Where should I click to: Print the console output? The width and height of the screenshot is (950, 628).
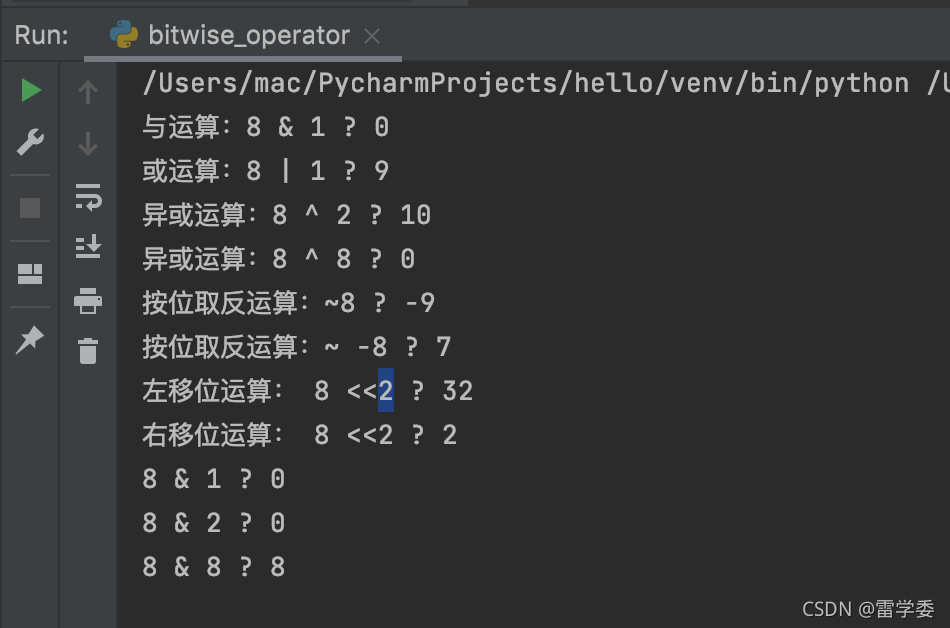pos(88,300)
